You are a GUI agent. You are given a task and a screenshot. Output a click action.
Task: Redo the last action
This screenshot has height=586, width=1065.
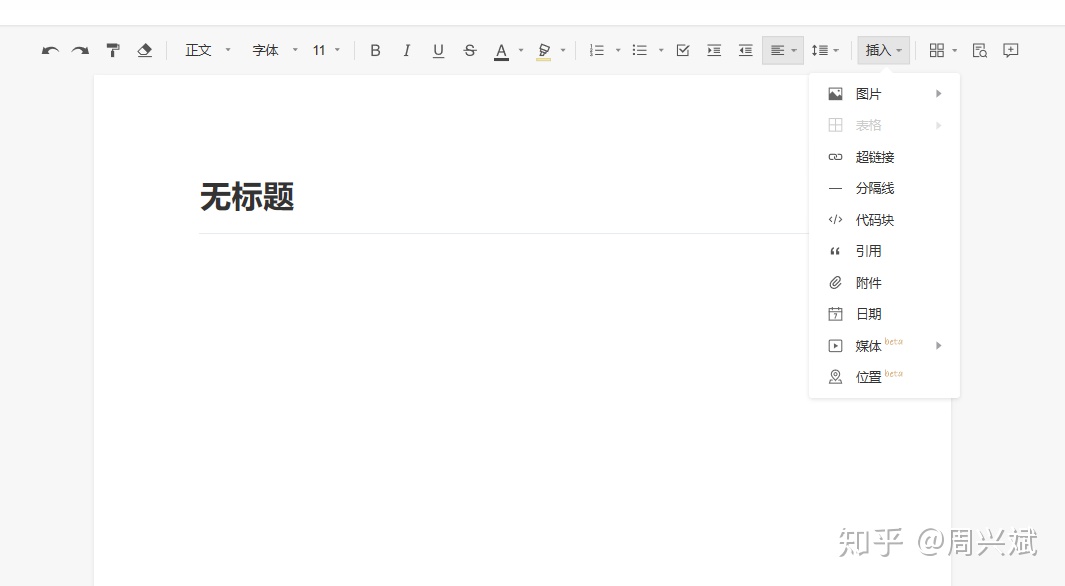(81, 50)
